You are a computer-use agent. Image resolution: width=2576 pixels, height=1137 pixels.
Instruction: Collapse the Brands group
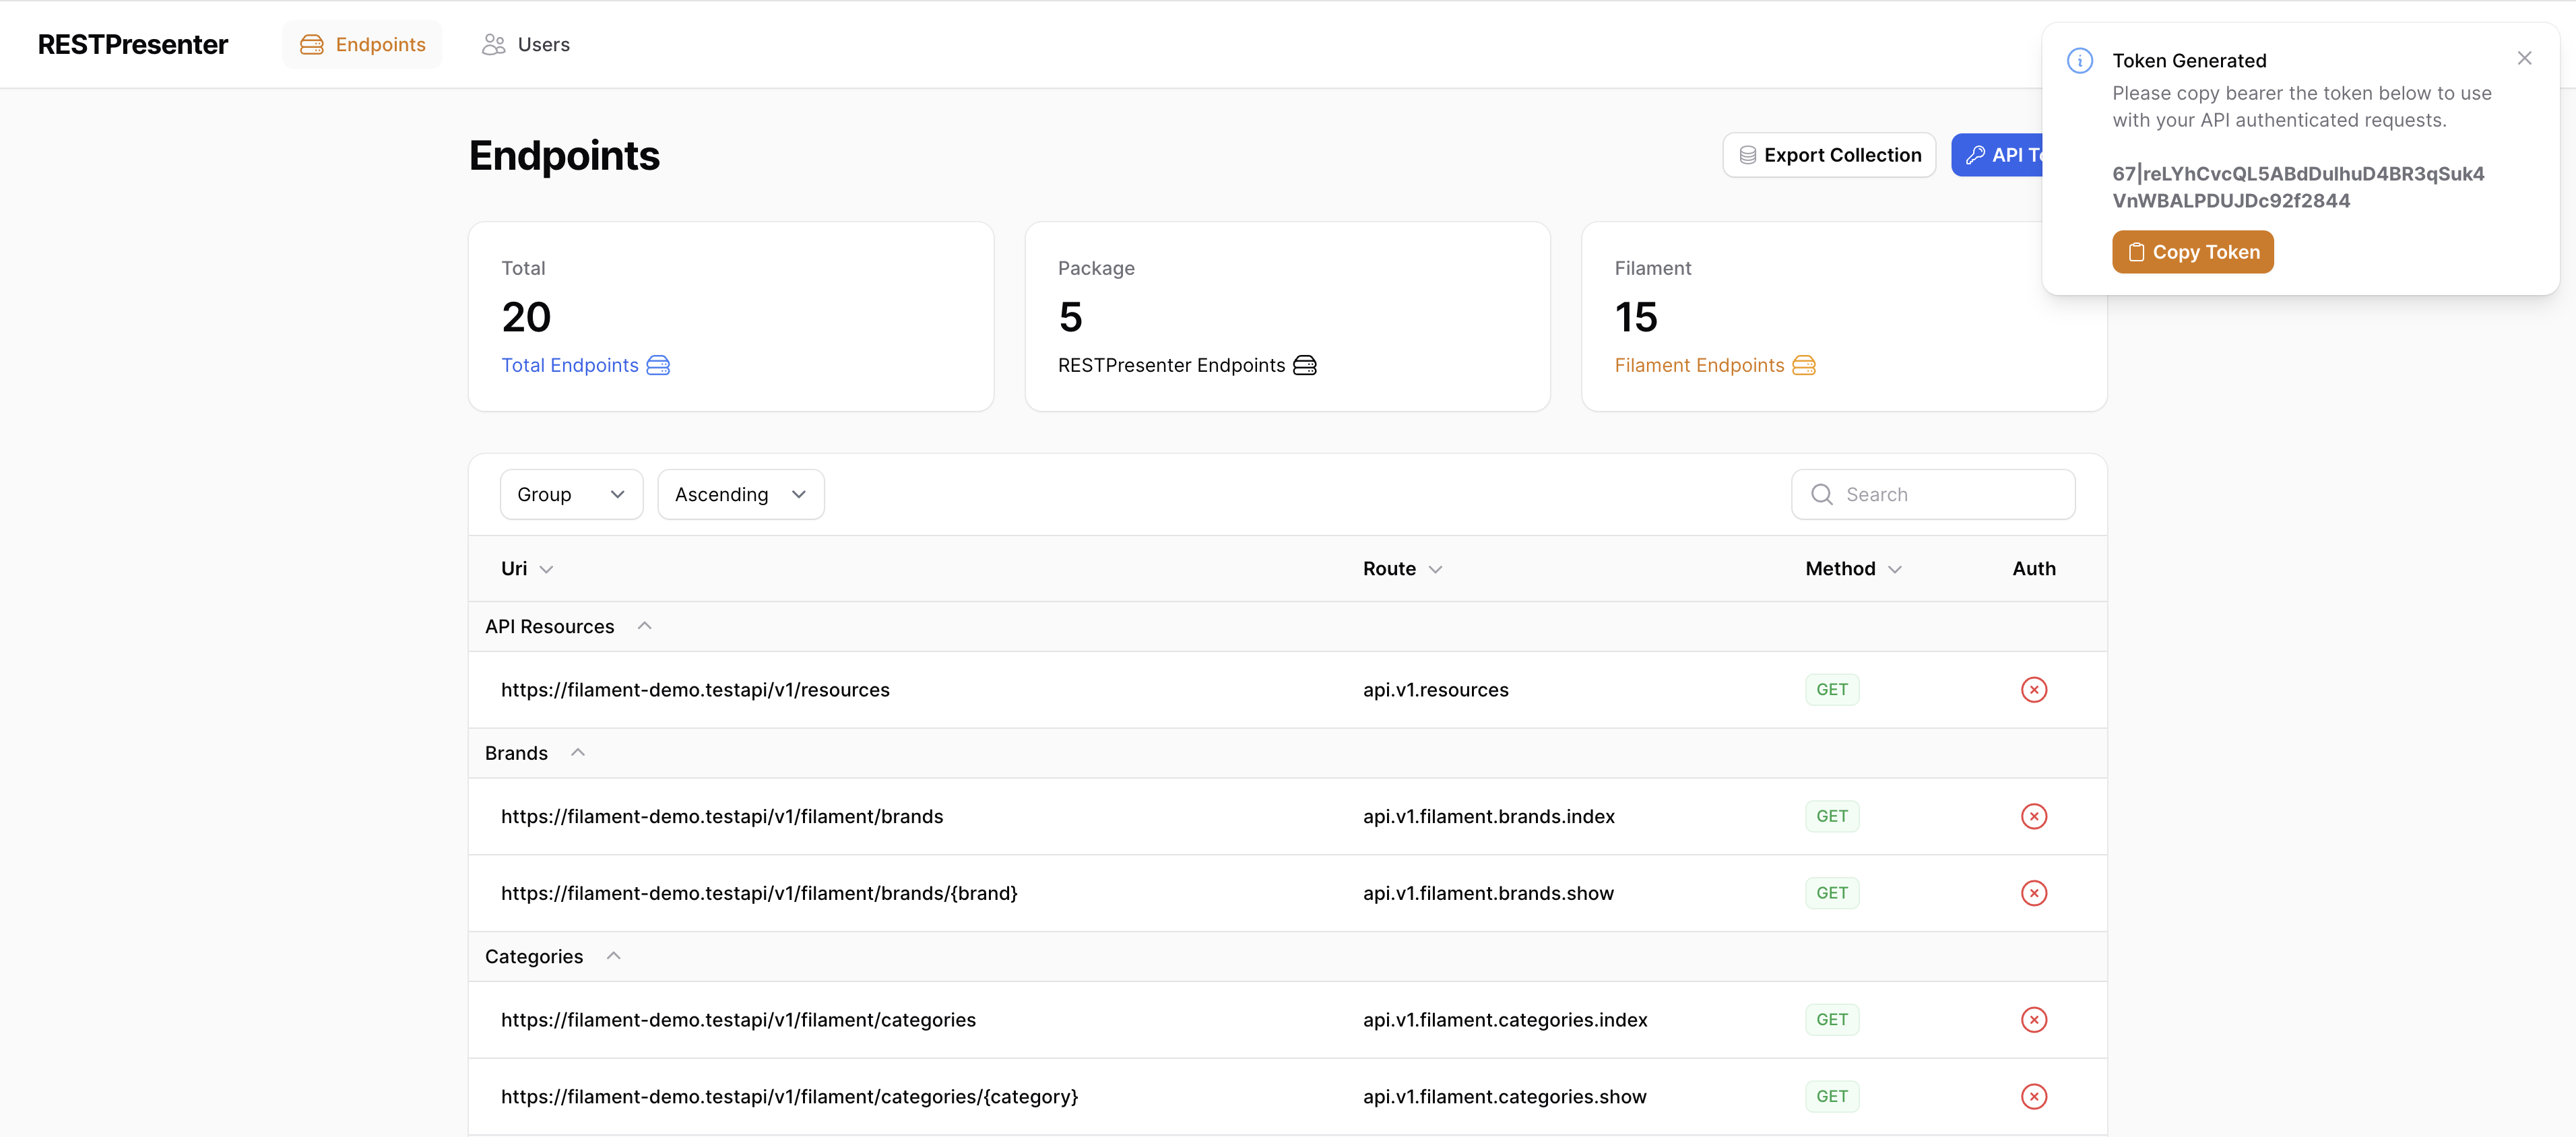tap(577, 752)
